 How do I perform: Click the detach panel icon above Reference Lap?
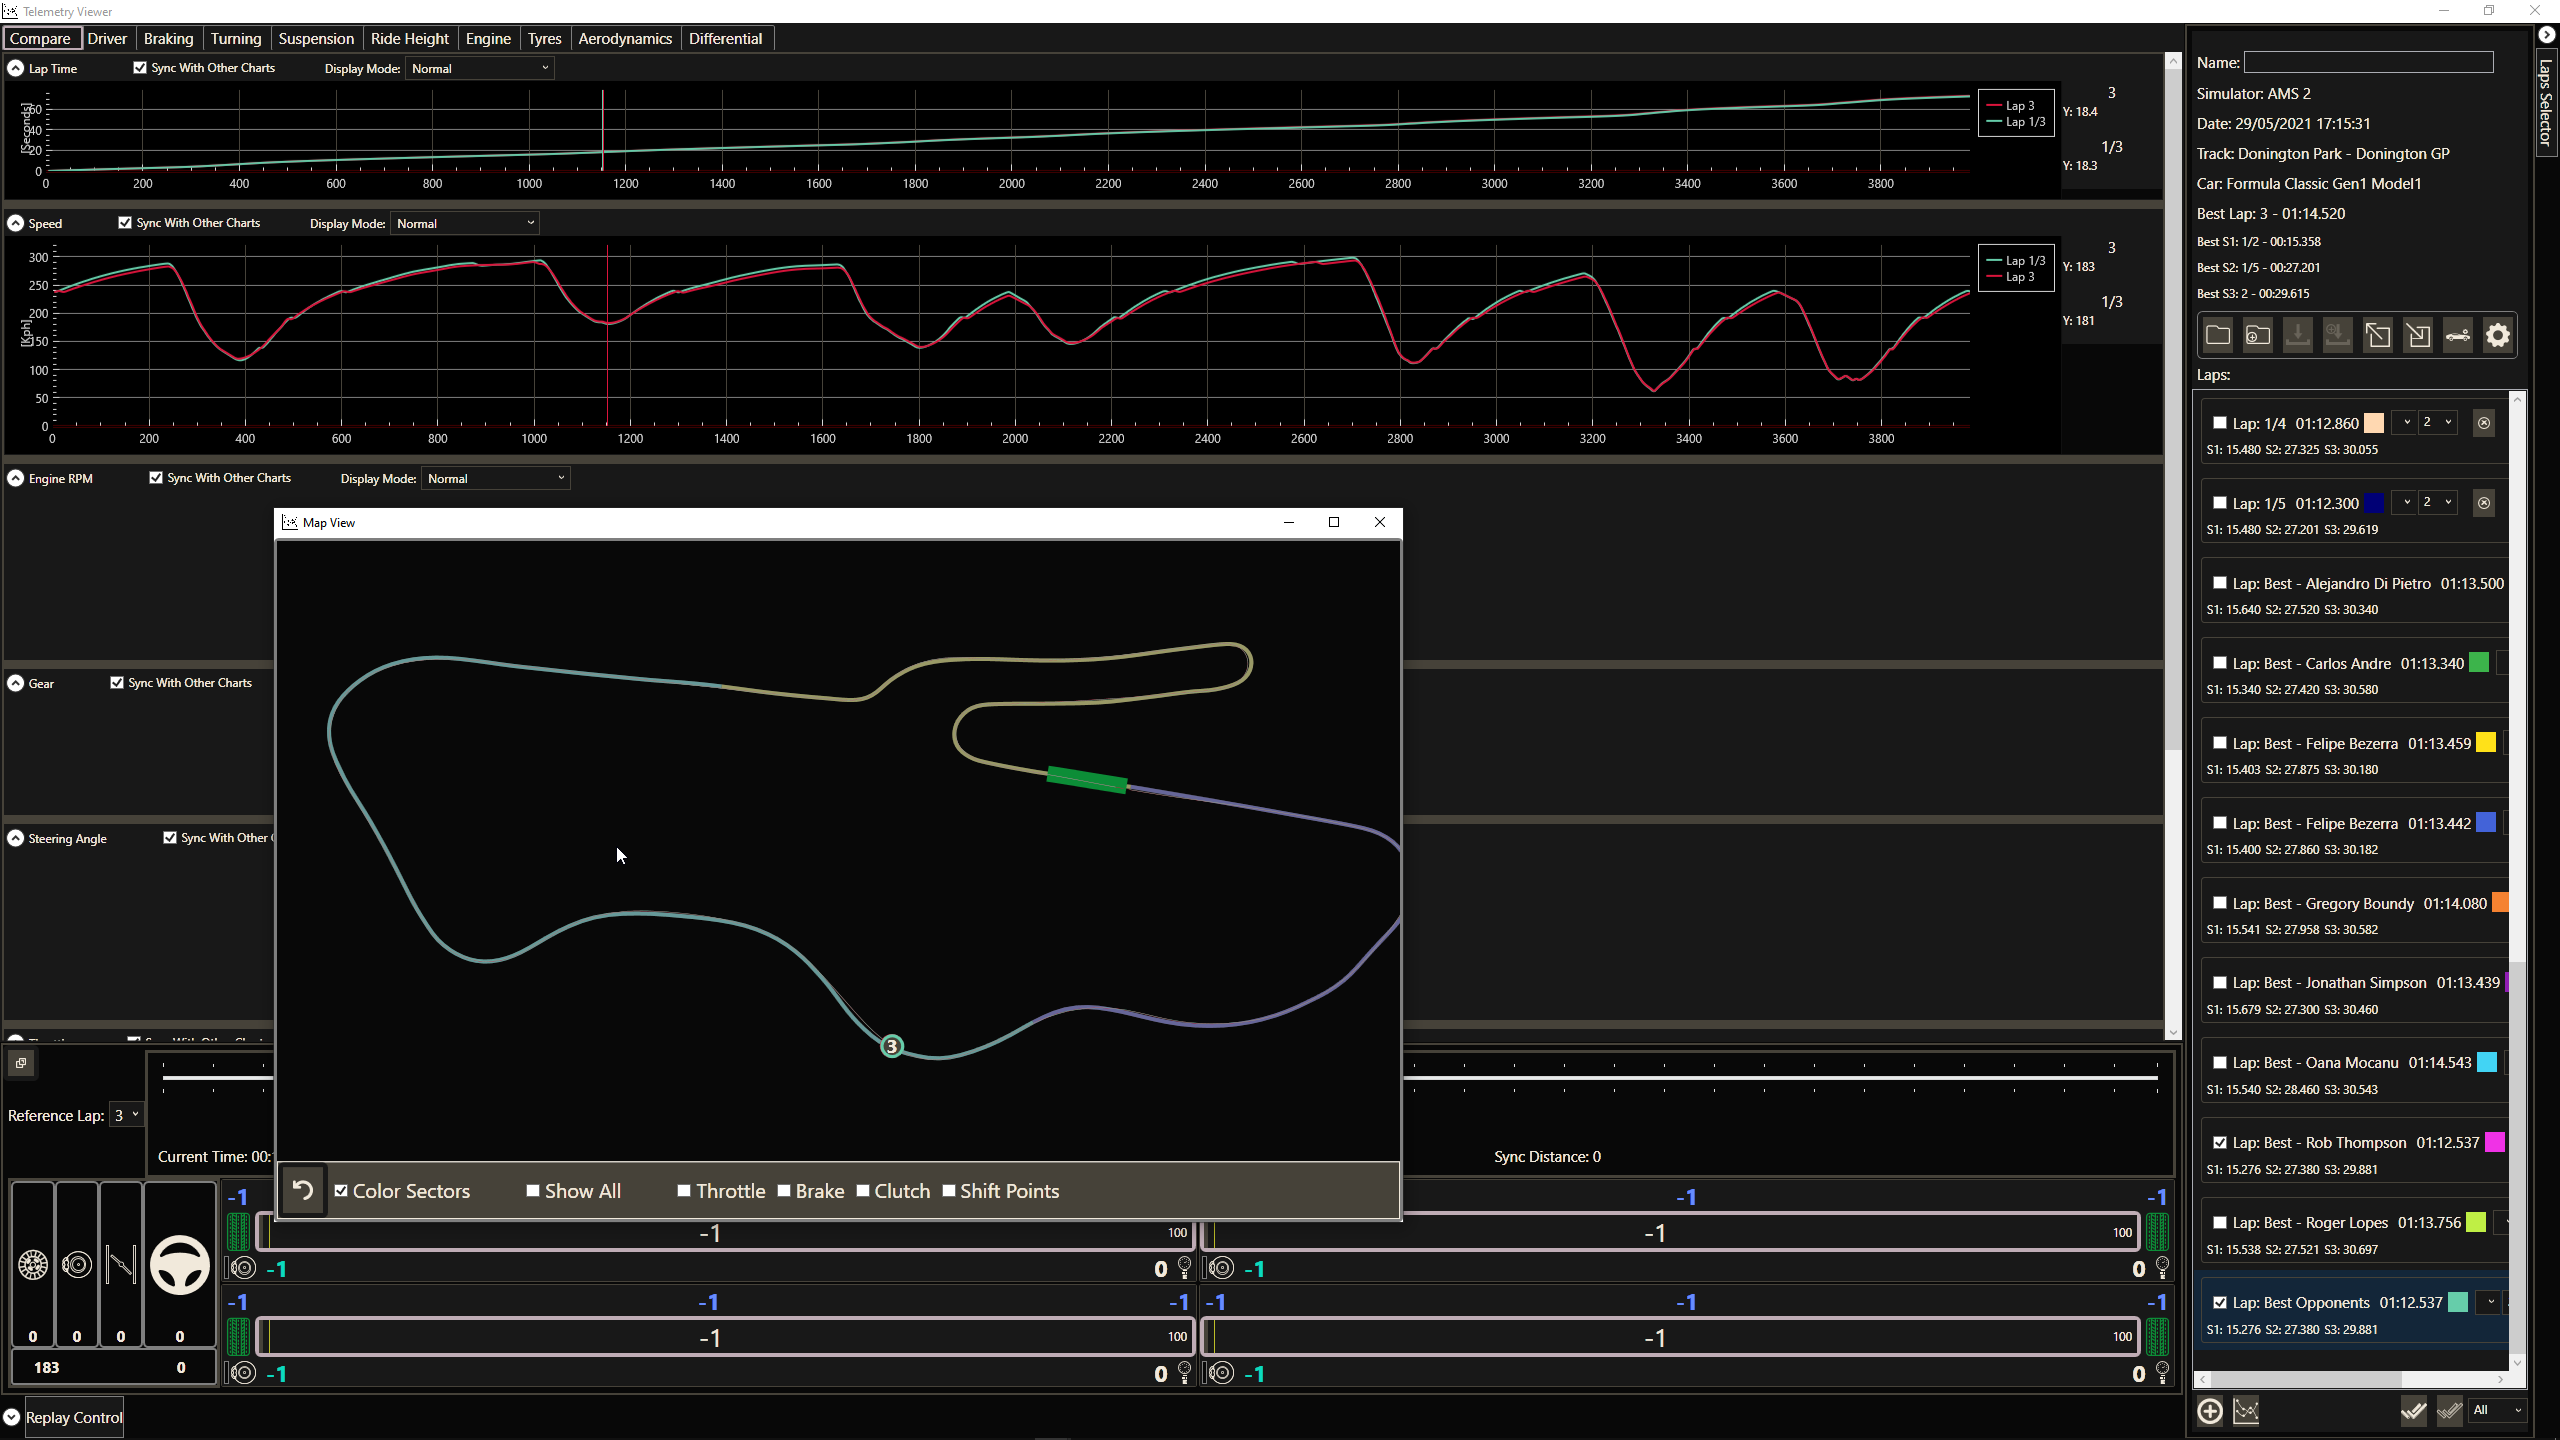point(21,1063)
